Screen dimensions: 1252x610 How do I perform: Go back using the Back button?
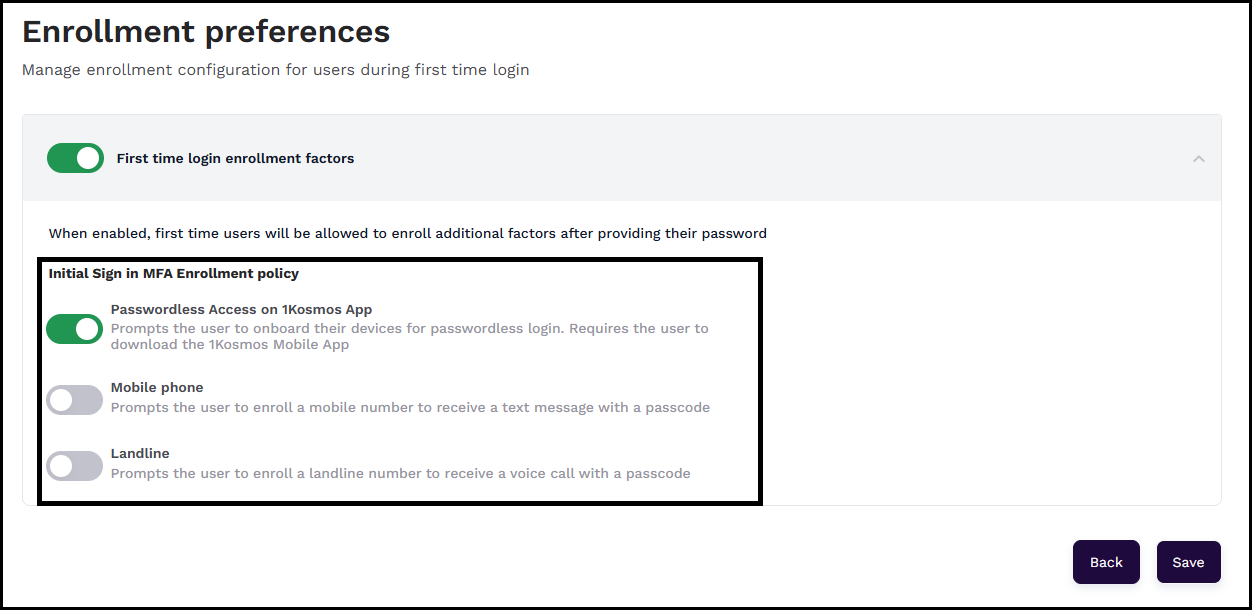(x=1106, y=562)
